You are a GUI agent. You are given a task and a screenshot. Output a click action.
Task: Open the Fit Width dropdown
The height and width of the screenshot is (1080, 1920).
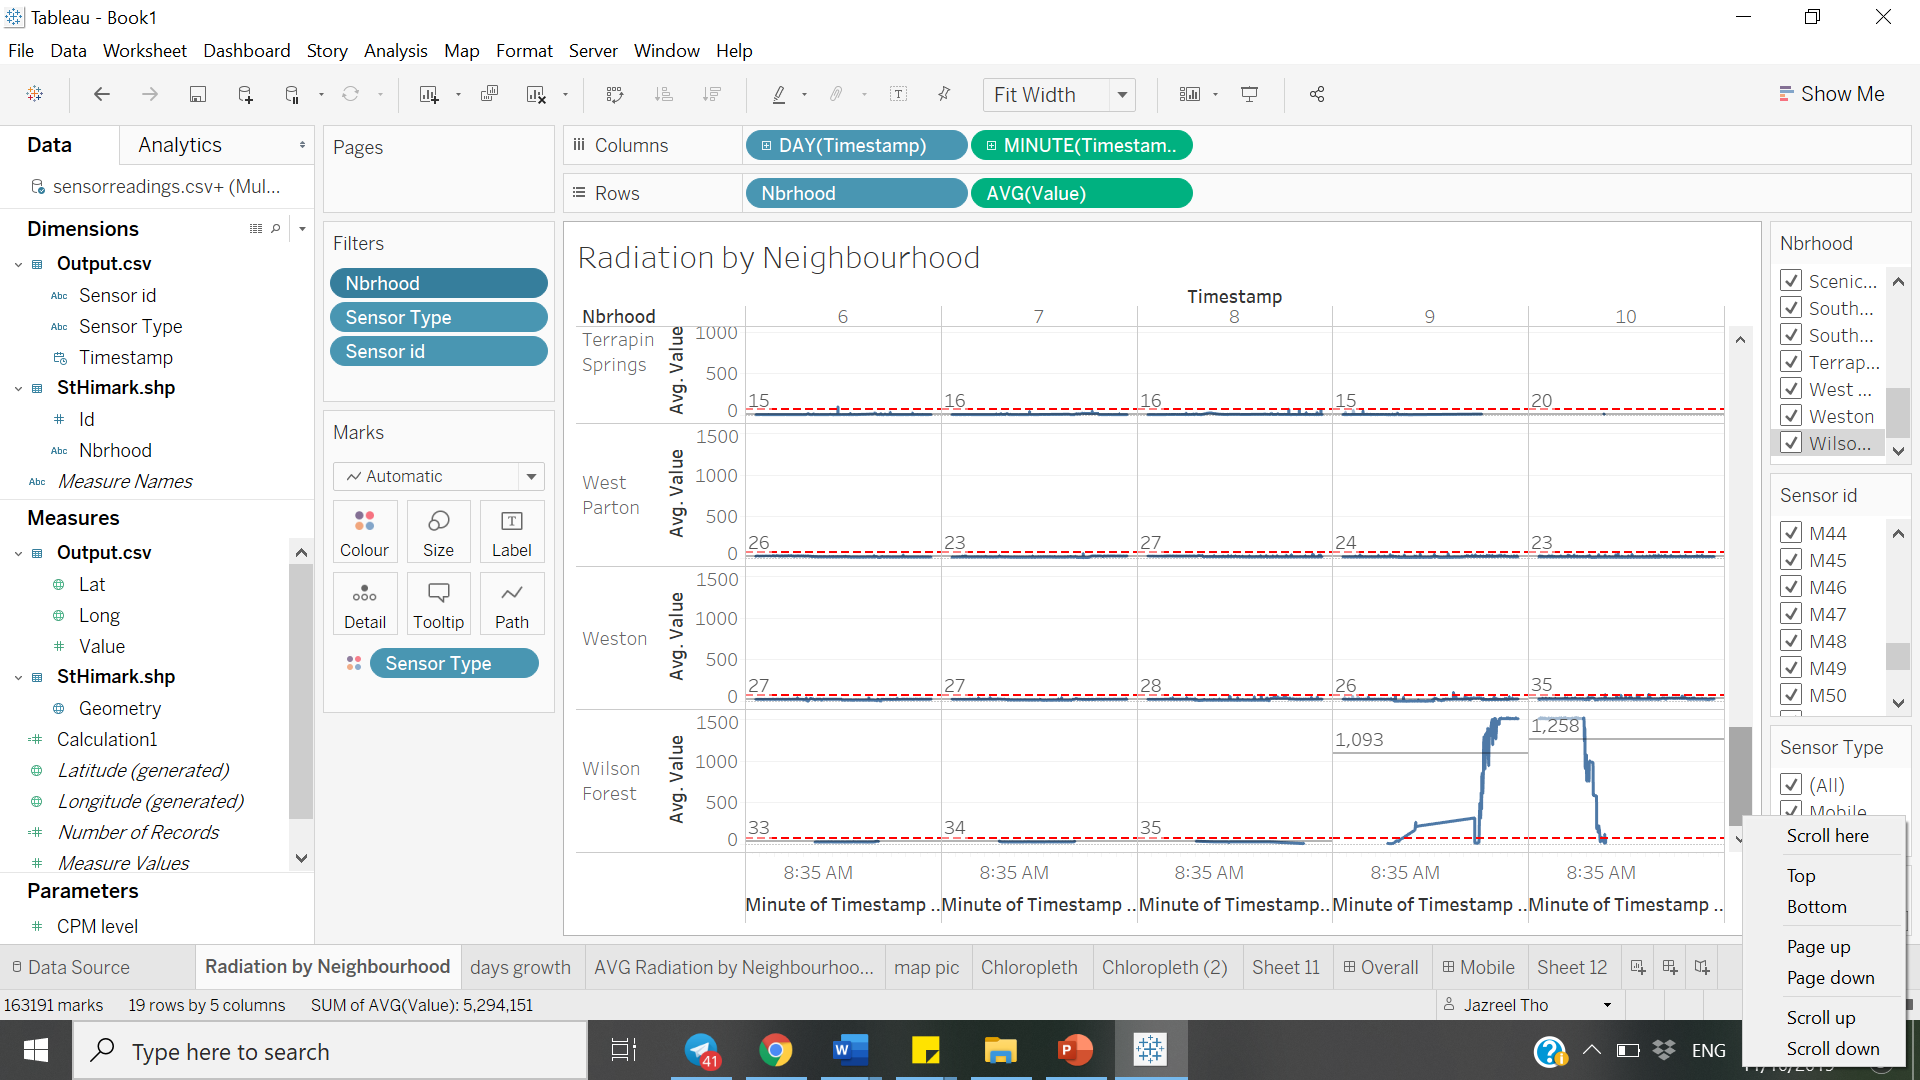[1122, 94]
